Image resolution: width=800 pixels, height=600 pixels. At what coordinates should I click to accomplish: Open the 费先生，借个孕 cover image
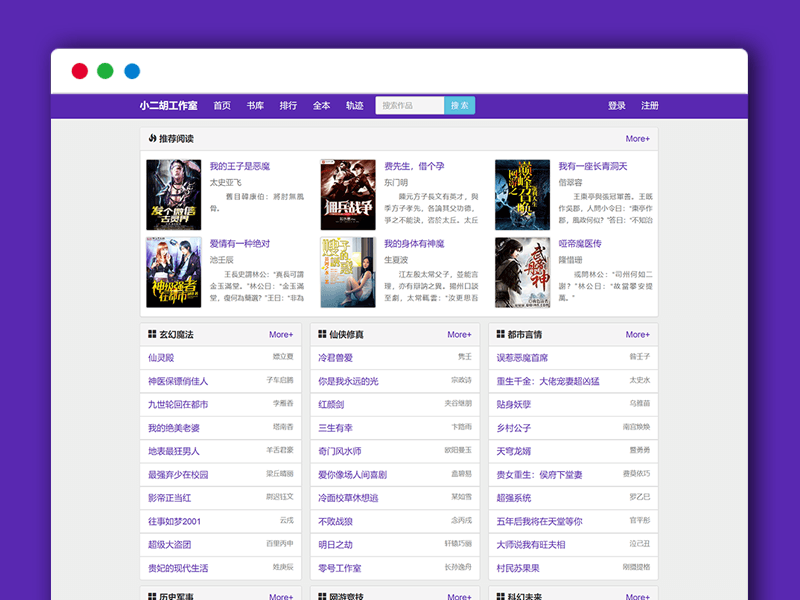347,194
